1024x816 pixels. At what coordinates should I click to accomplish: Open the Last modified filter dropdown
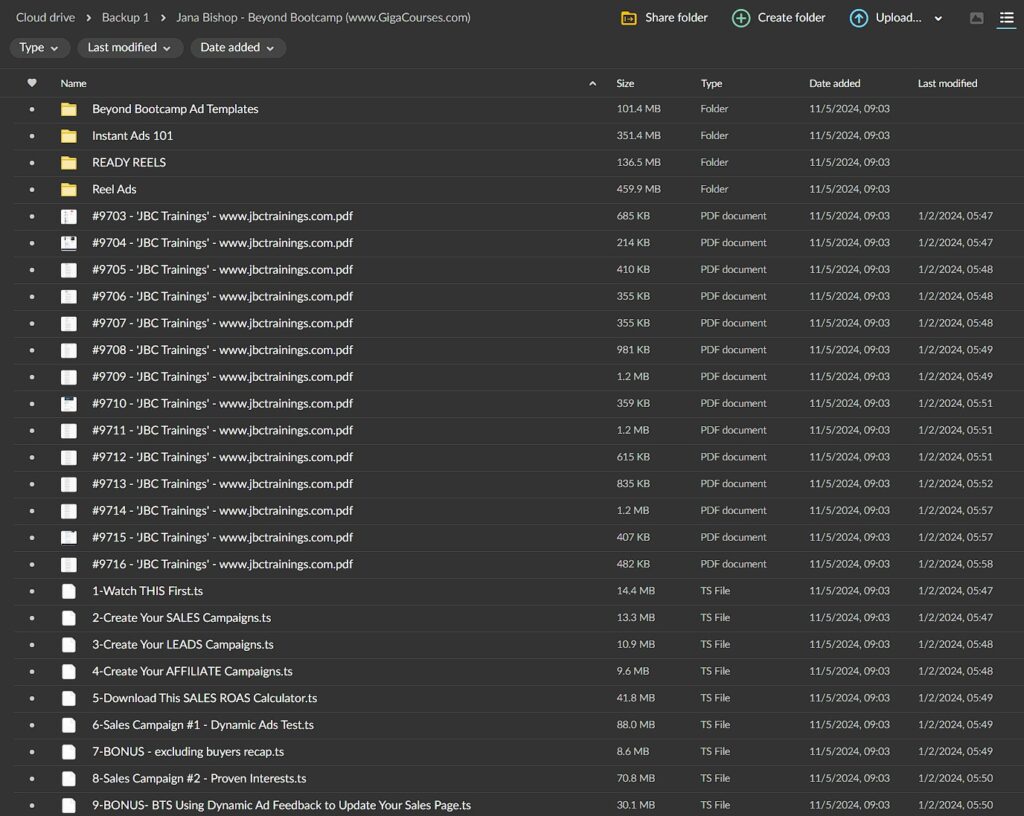pyautogui.click(x=130, y=48)
